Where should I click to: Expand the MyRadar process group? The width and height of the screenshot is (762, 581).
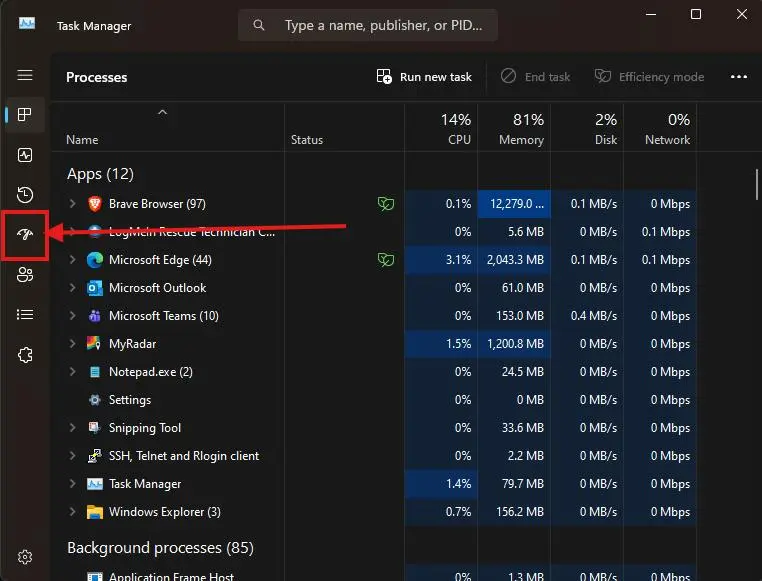[x=72, y=344]
